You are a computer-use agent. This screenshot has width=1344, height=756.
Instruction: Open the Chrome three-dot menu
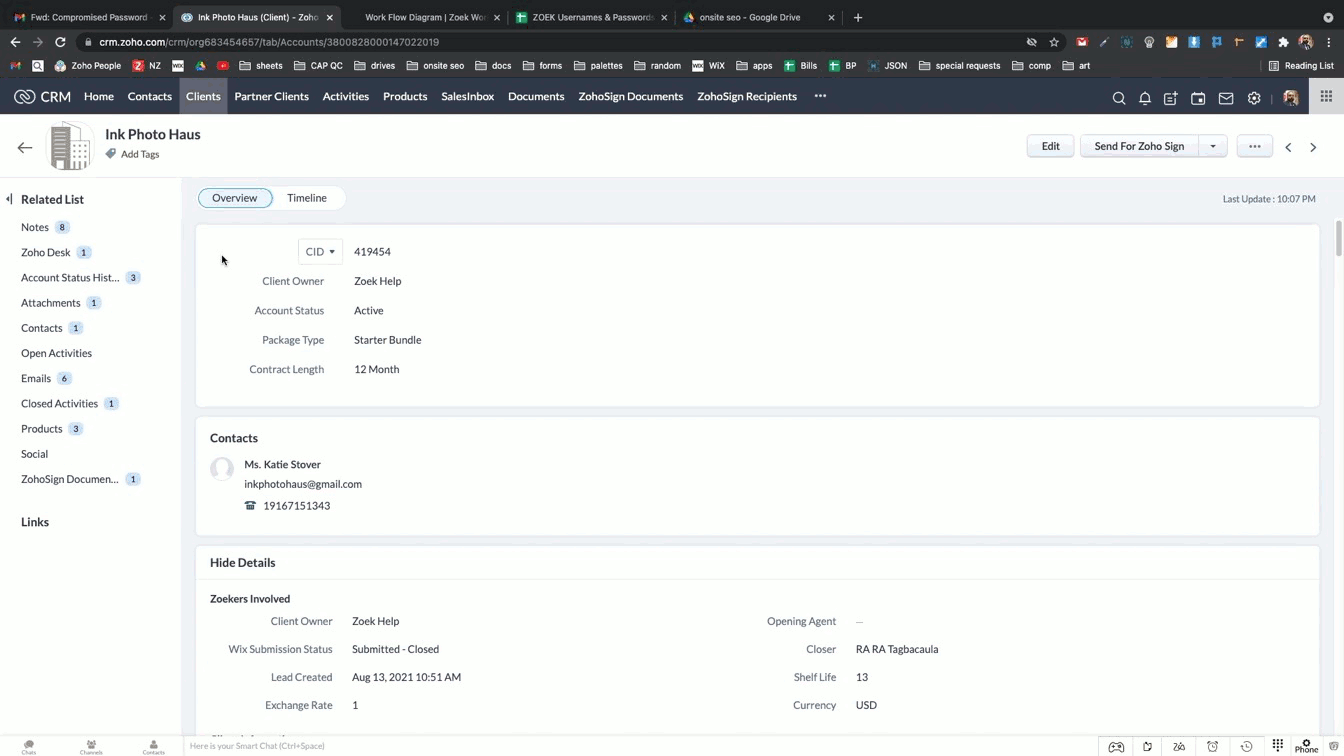point(1329,42)
